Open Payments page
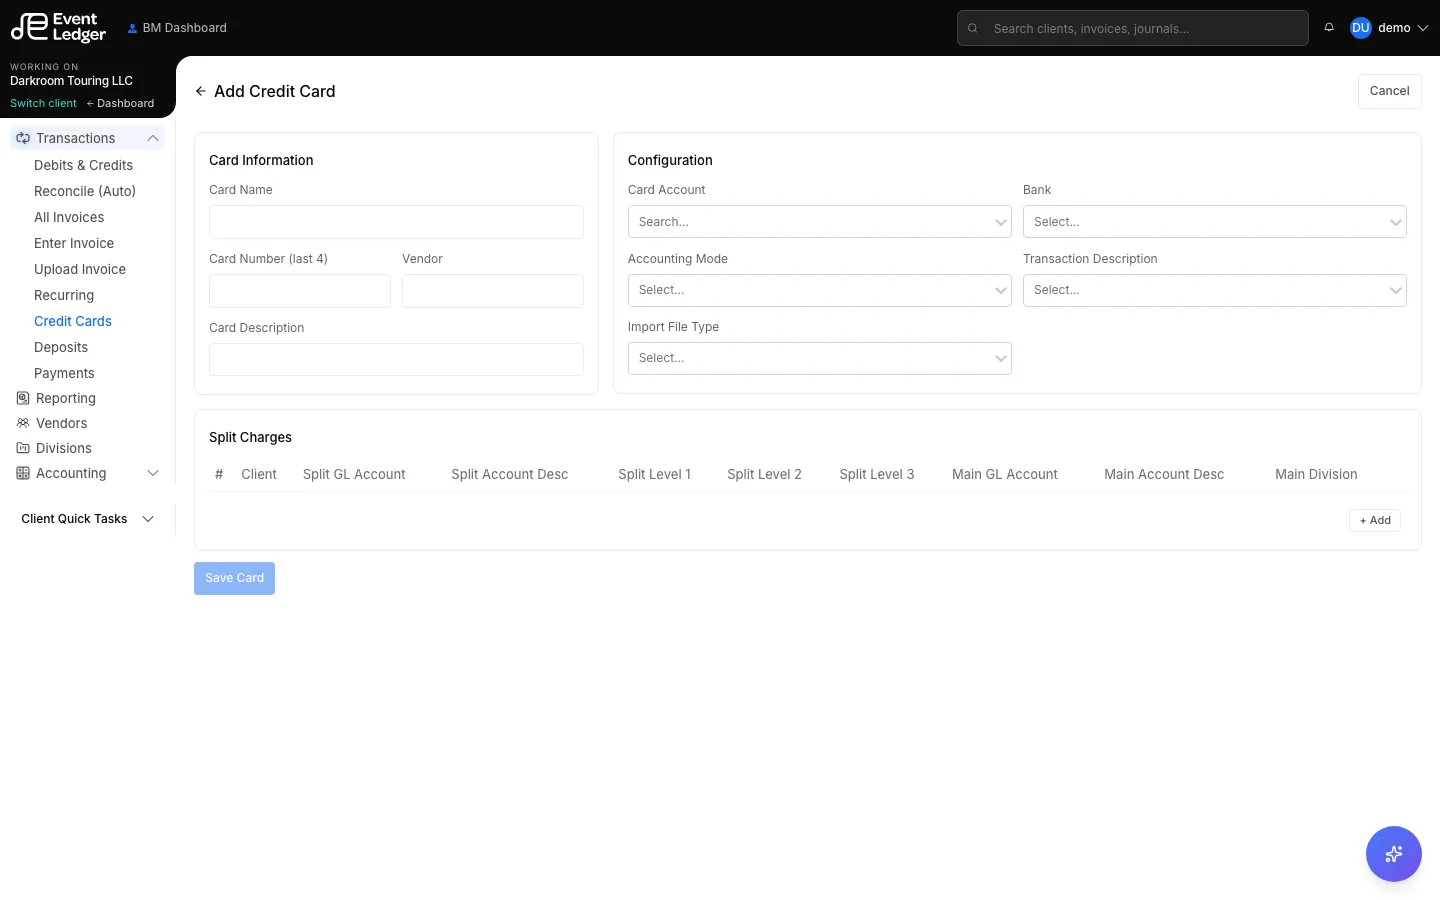The width and height of the screenshot is (1440, 900). pos(64,373)
